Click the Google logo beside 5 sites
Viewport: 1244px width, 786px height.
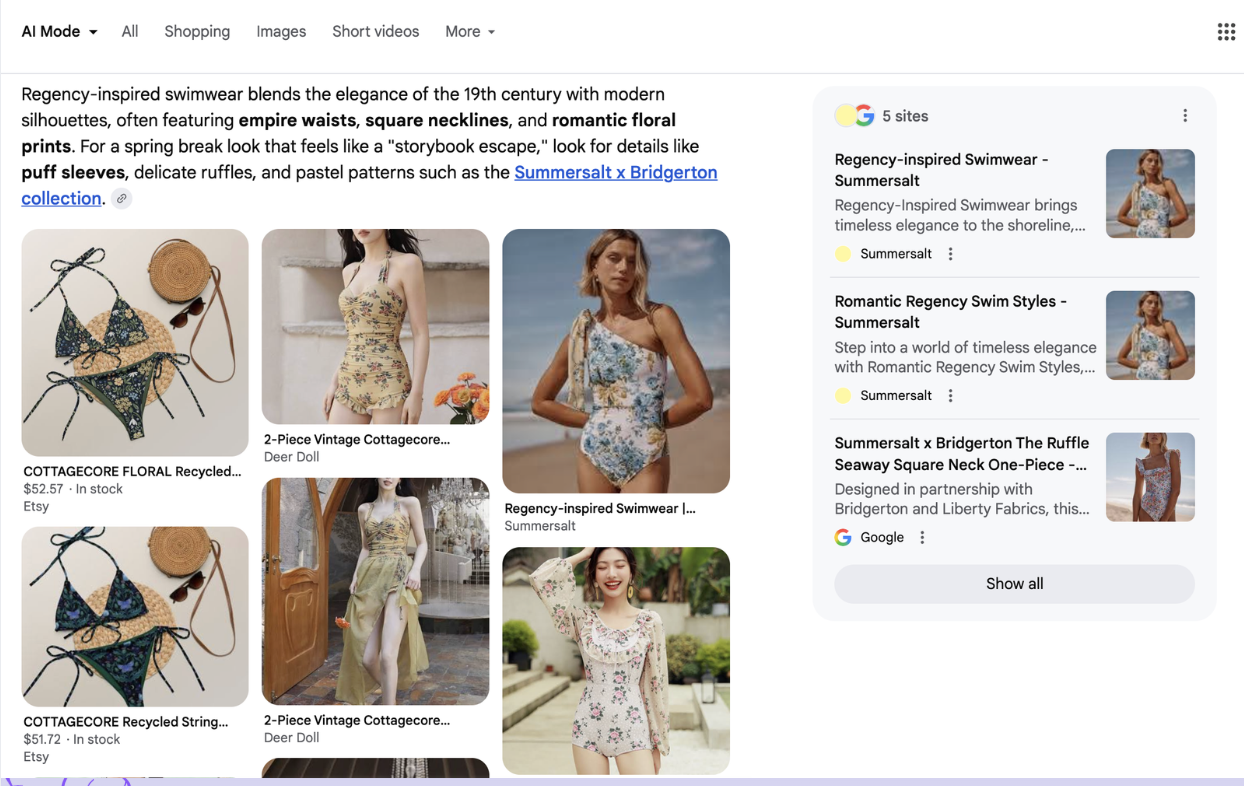864,116
